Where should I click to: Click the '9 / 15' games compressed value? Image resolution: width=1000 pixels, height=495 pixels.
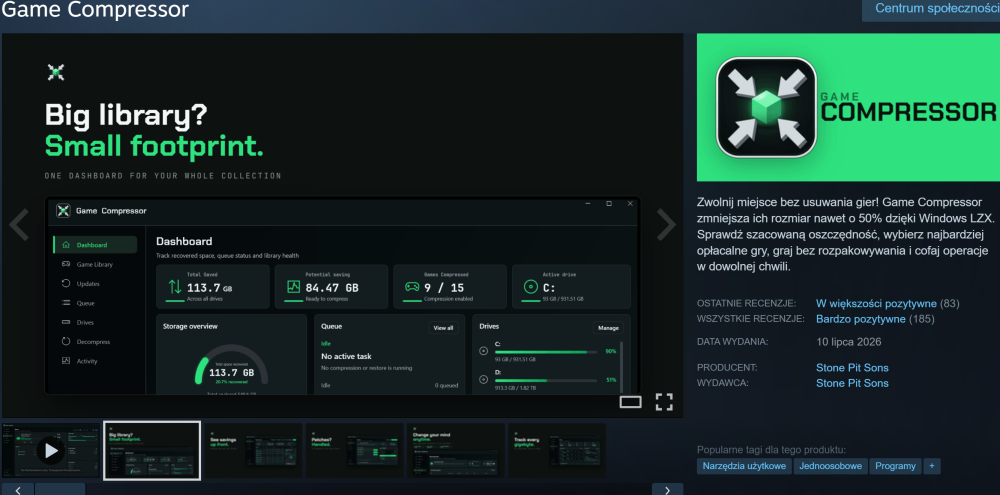445,288
